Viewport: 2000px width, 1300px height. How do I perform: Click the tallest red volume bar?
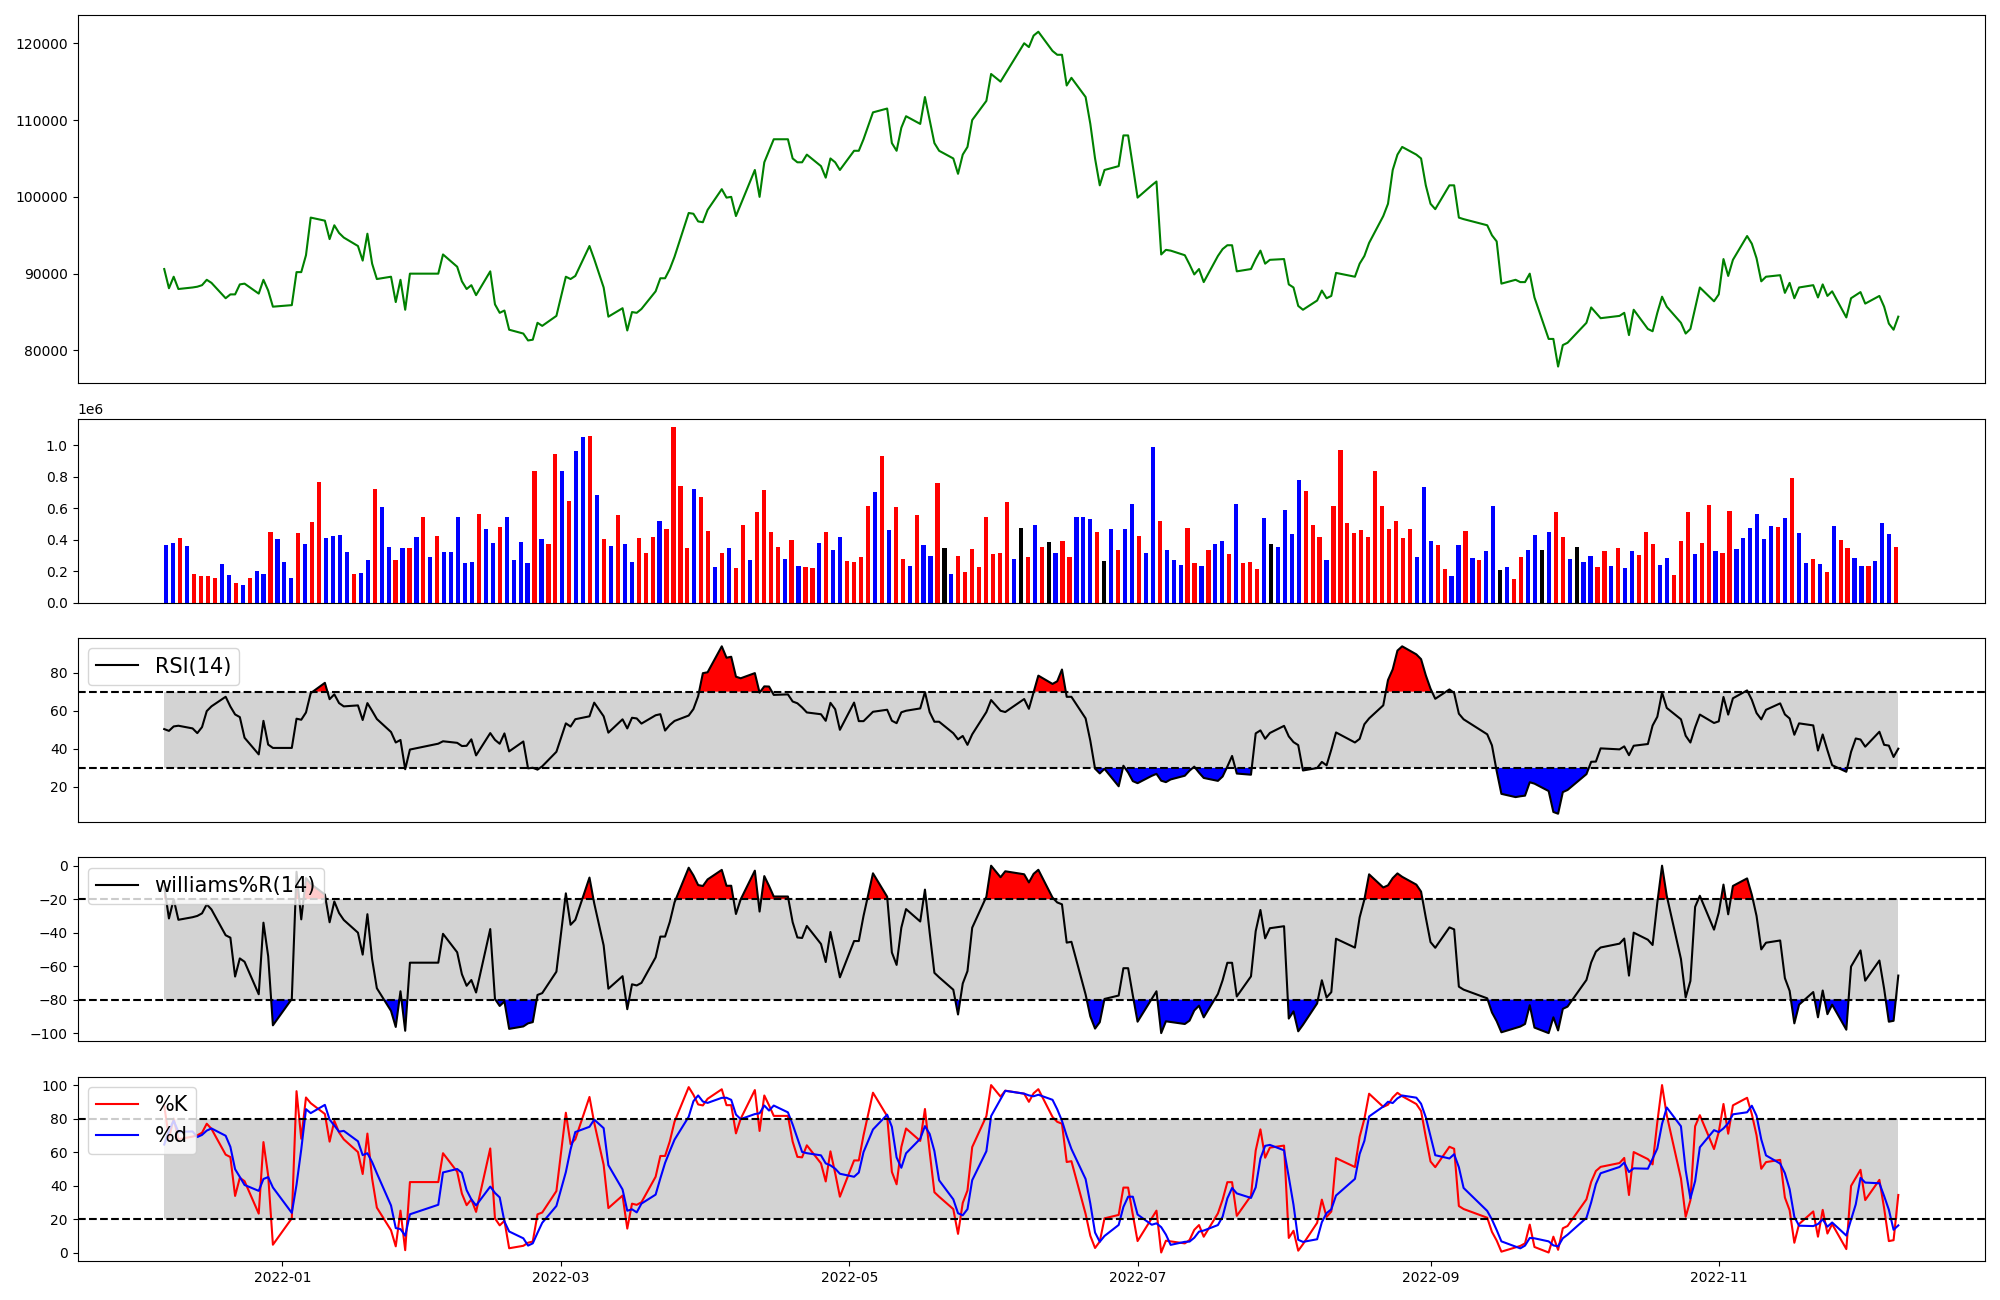point(673,515)
